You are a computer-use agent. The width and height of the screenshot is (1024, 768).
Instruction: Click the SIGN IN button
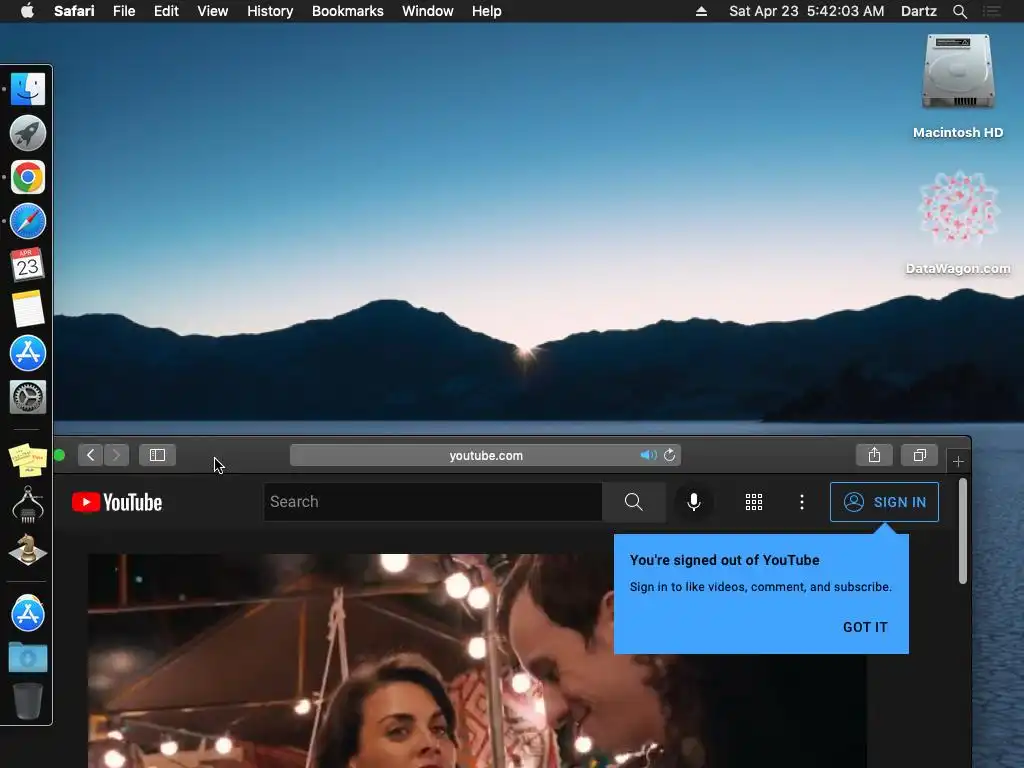[884, 502]
